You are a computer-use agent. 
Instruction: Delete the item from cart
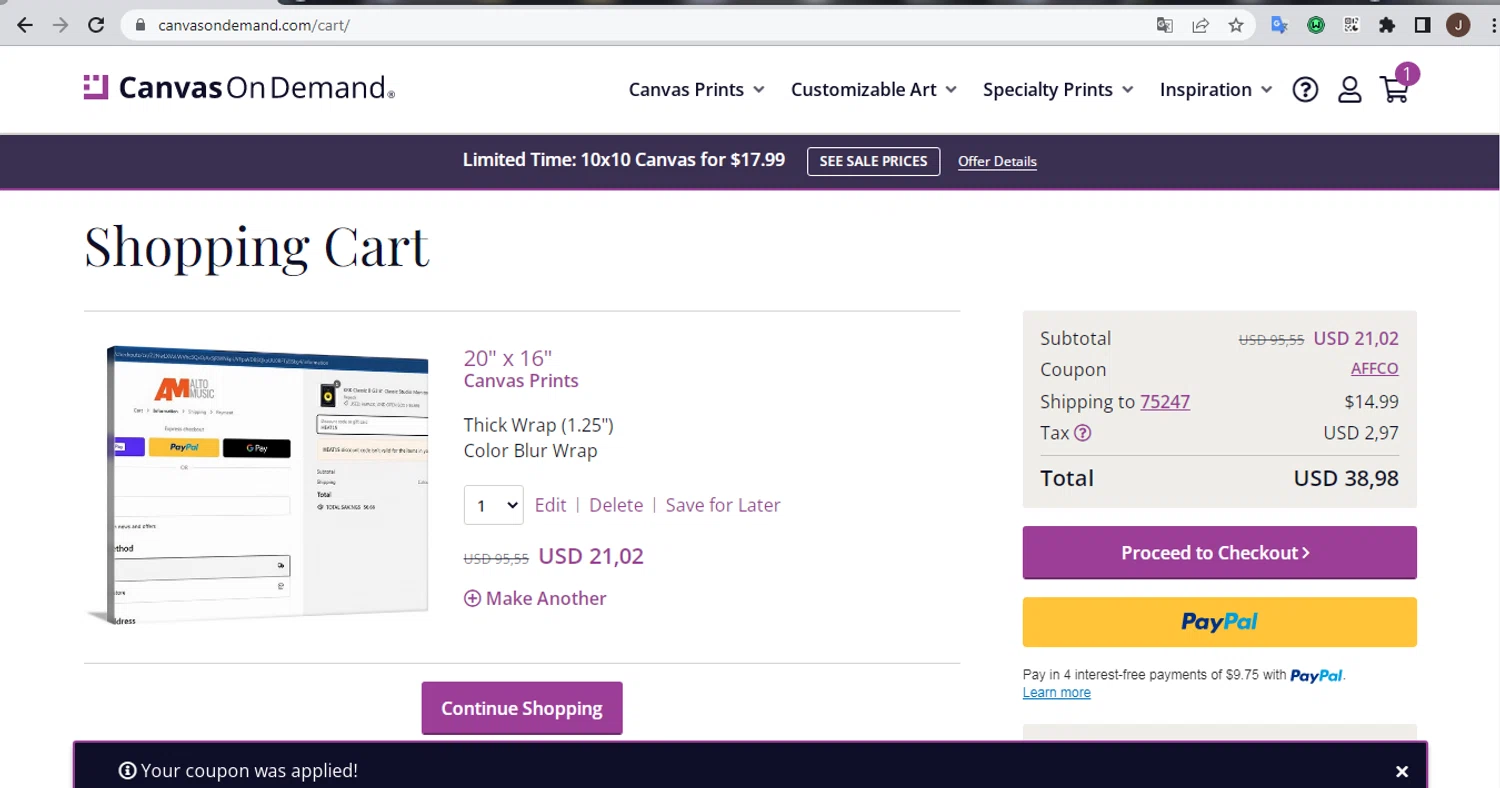pos(616,505)
